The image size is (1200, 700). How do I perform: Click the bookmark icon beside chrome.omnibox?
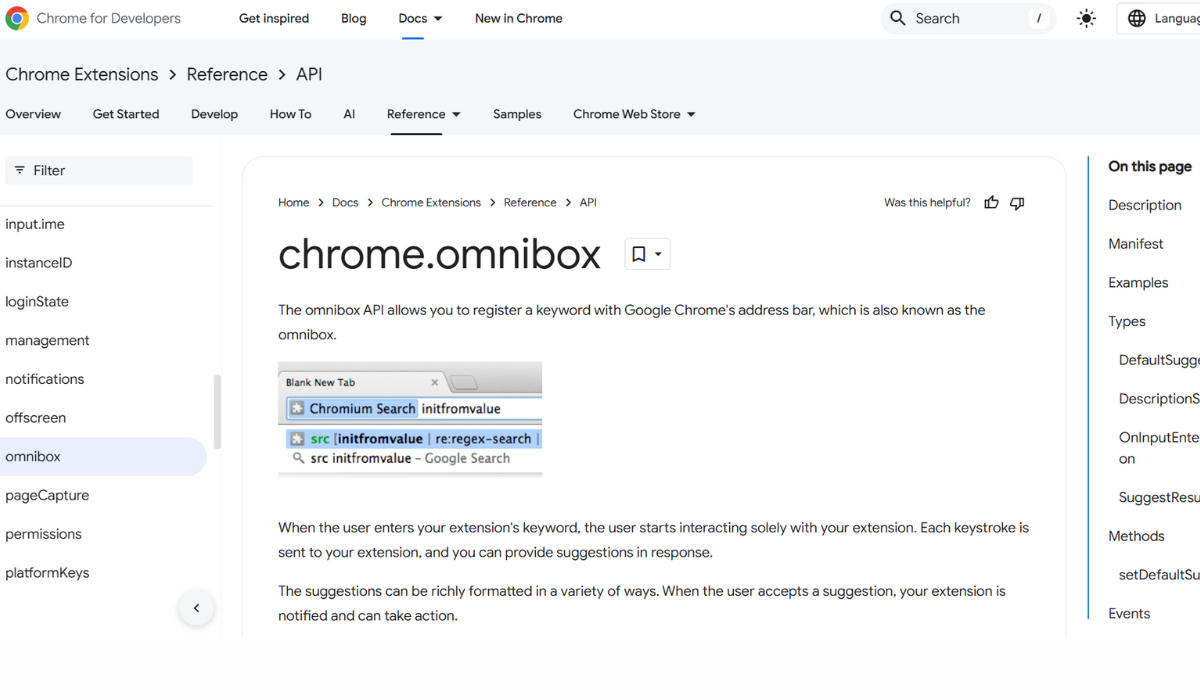pyautogui.click(x=638, y=254)
